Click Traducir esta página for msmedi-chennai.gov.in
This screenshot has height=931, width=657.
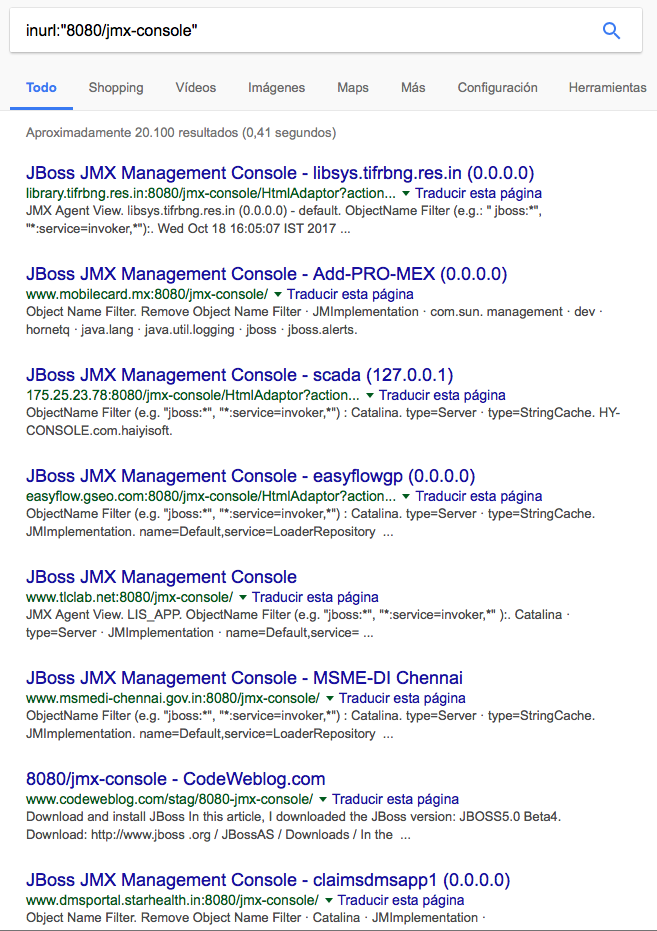[x=402, y=698]
